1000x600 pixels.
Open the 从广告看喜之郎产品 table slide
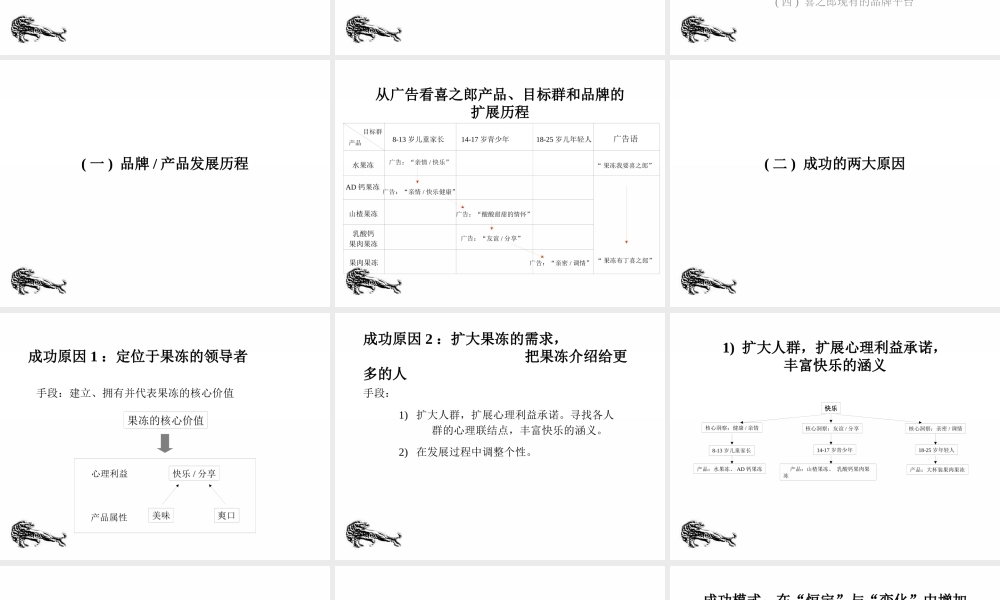click(x=499, y=184)
